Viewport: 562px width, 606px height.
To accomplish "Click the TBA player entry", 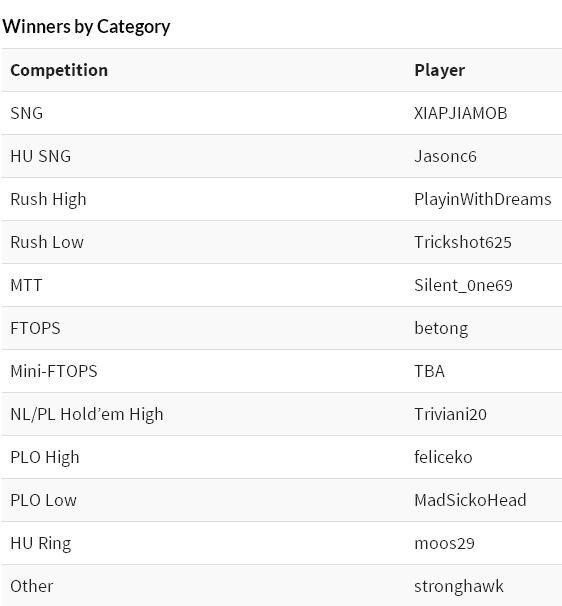I will coord(429,371).
